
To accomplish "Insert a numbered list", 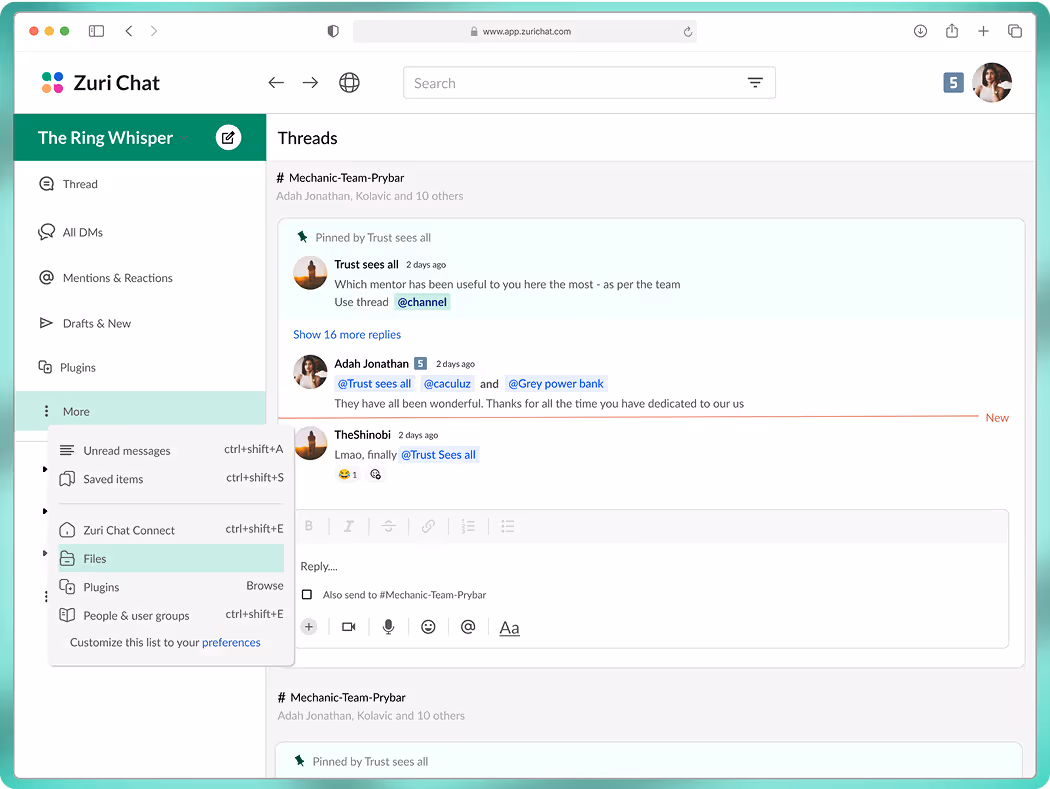I will pos(468,526).
